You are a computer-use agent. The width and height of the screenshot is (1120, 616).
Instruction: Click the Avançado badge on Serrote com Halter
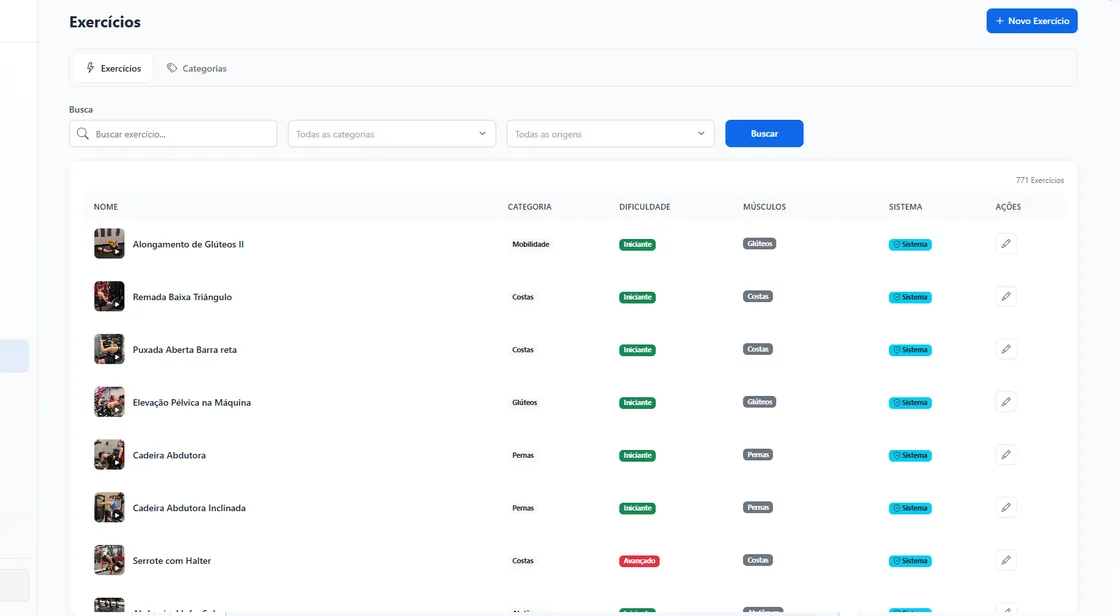[639, 561]
